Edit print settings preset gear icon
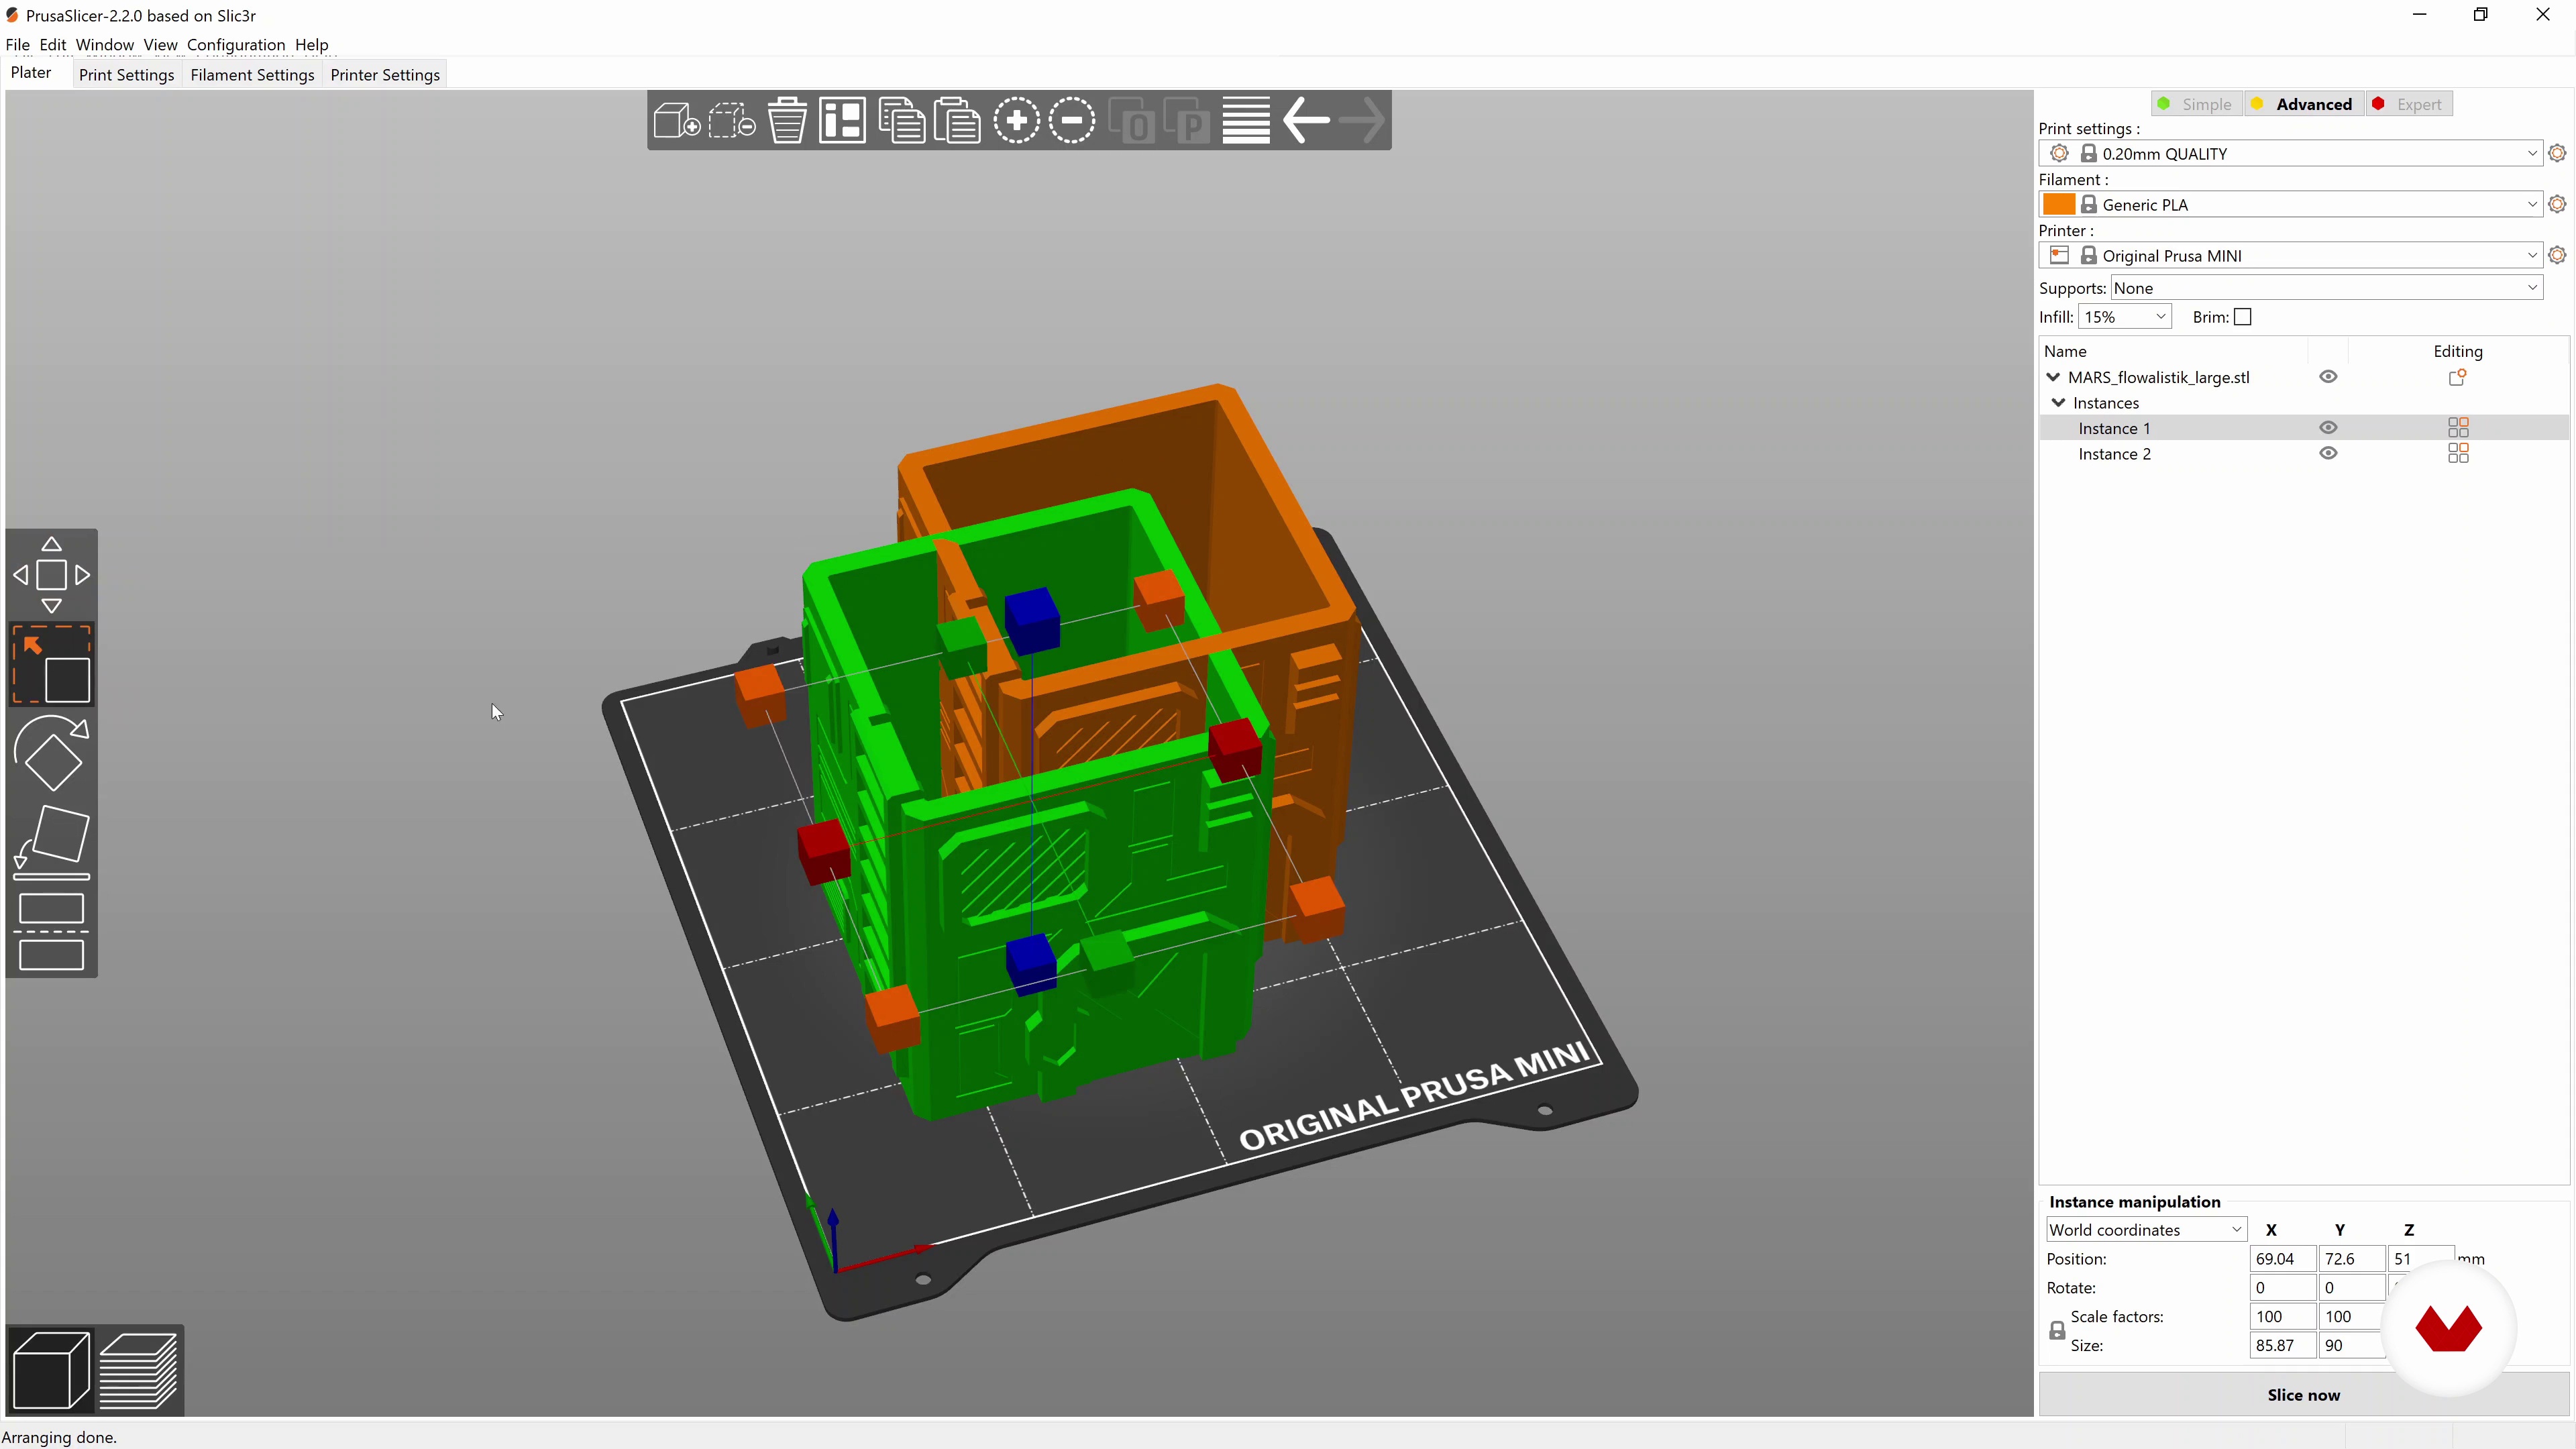2576x1449 pixels. (x=2557, y=153)
